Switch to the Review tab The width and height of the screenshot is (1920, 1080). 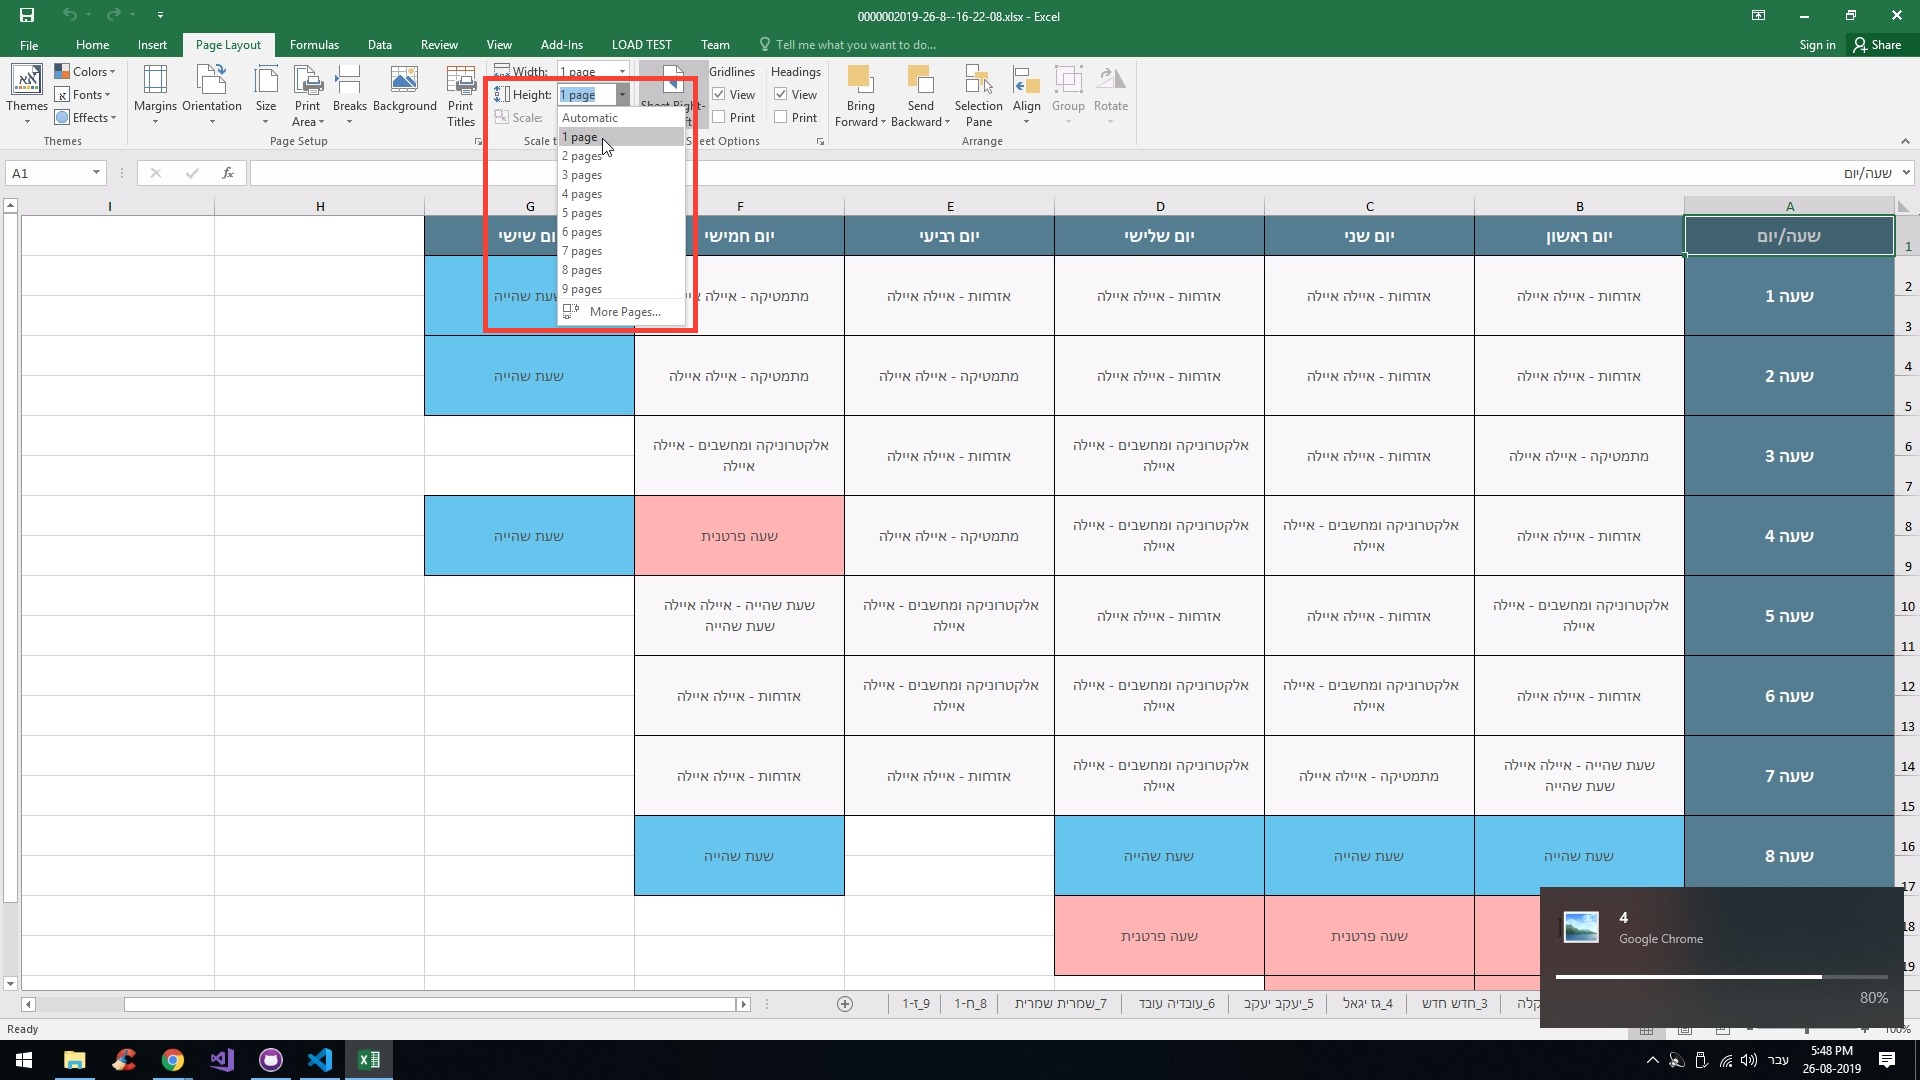point(439,45)
